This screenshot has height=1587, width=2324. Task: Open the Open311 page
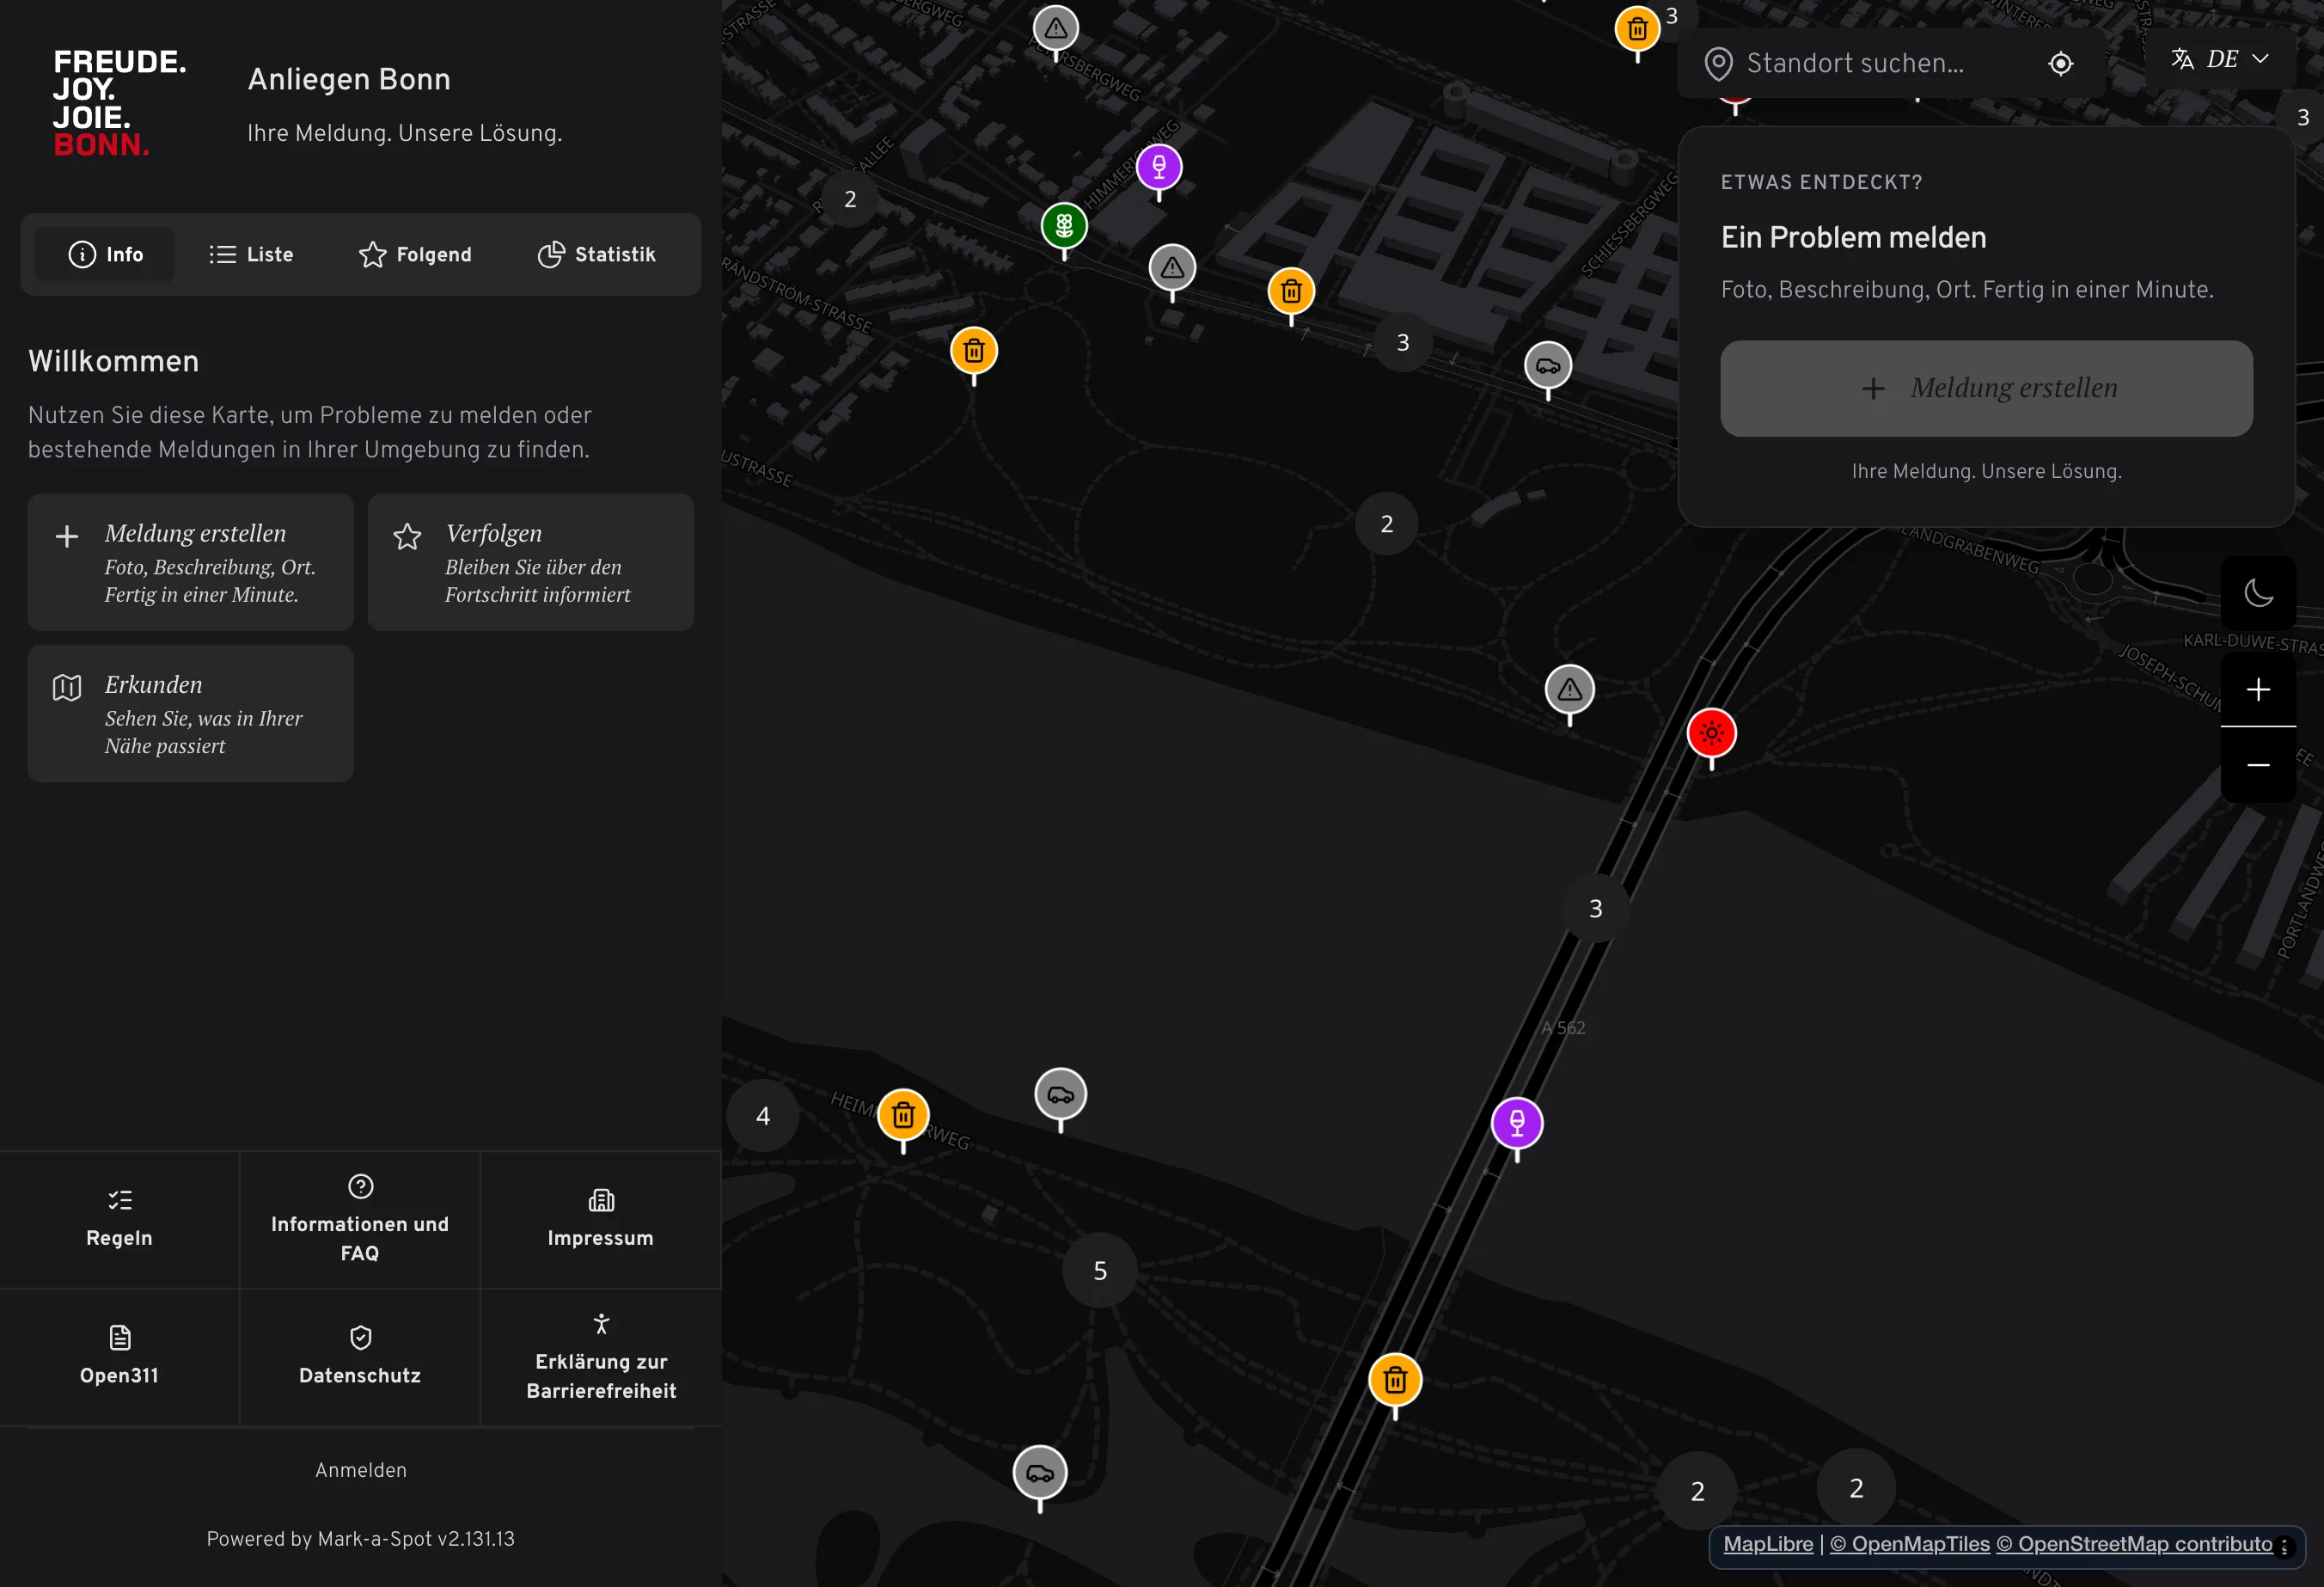[x=119, y=1357]
